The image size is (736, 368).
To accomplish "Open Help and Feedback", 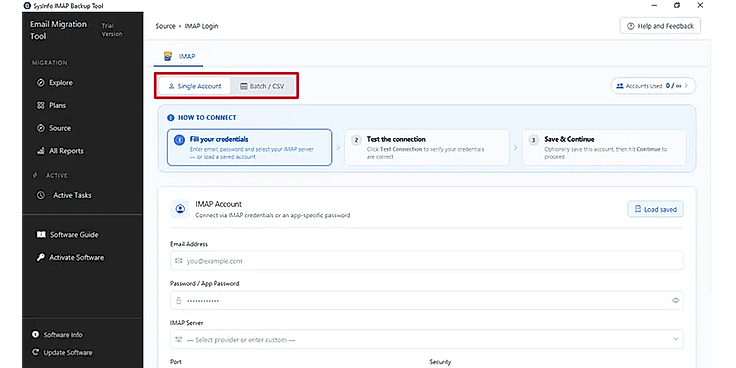I will (660, 26).
